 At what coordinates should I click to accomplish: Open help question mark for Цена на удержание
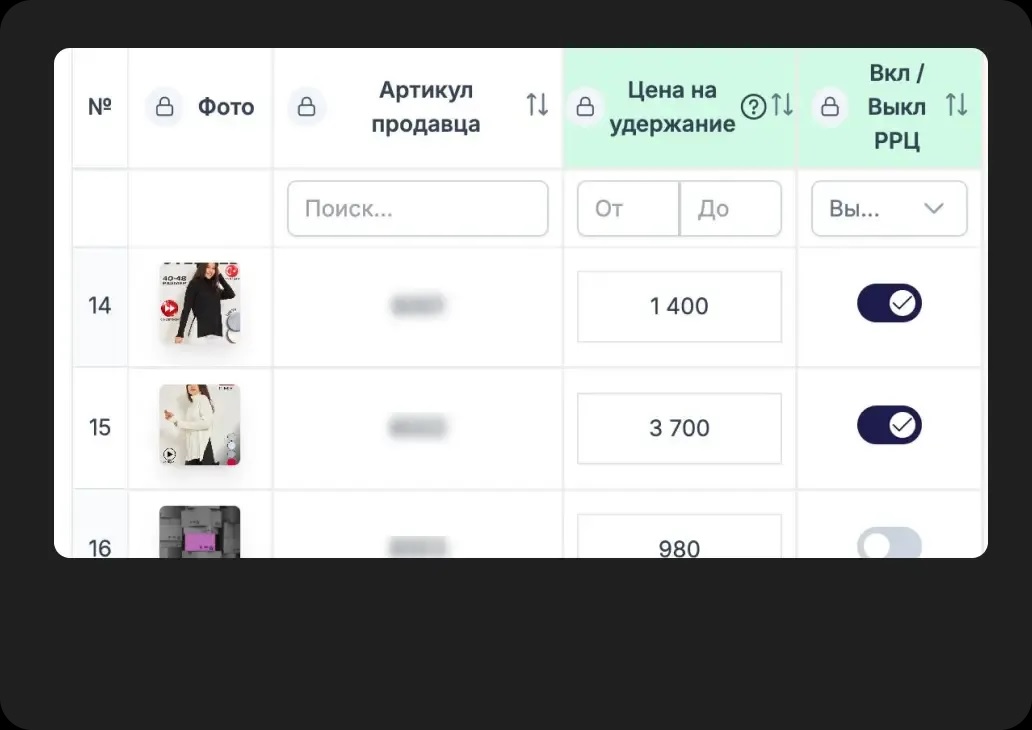[x=753, y=106]
